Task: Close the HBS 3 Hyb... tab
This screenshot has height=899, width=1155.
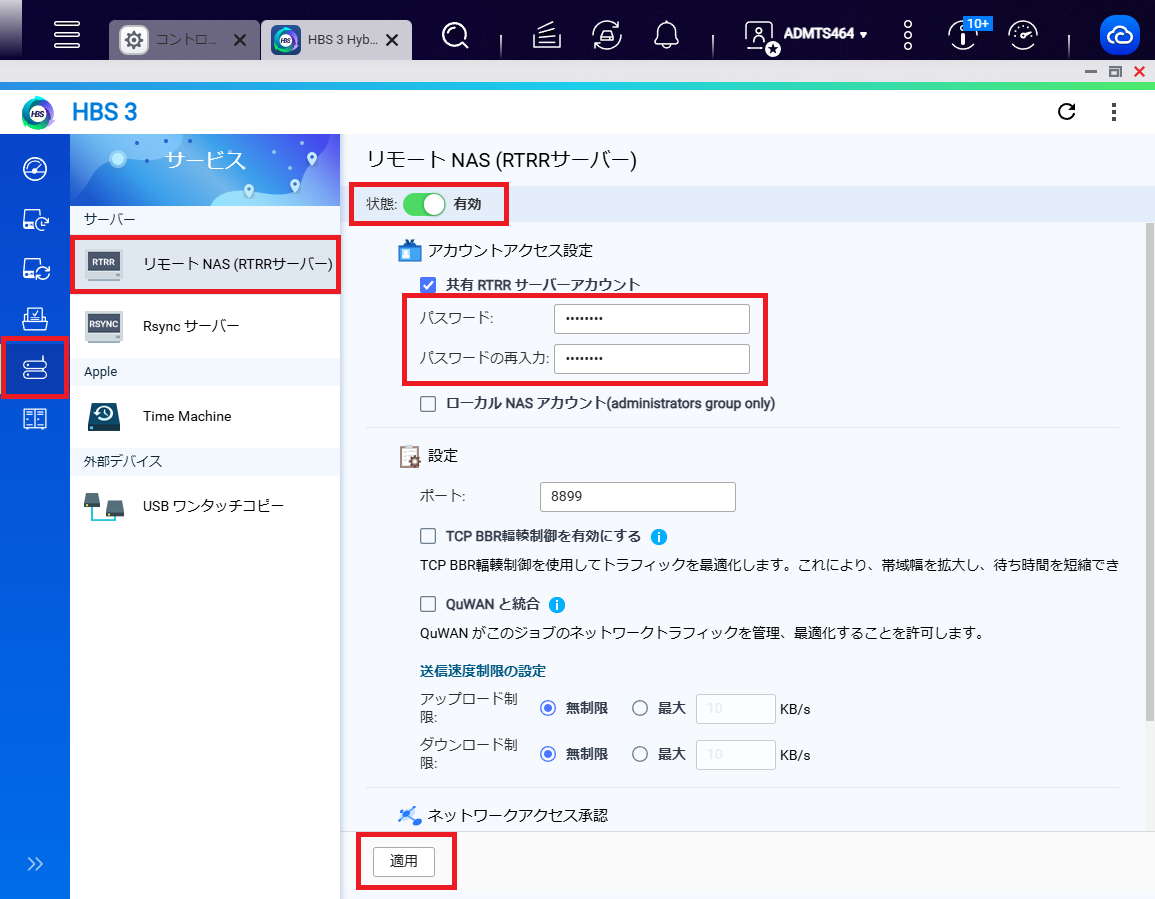Action: pos(393,40)
